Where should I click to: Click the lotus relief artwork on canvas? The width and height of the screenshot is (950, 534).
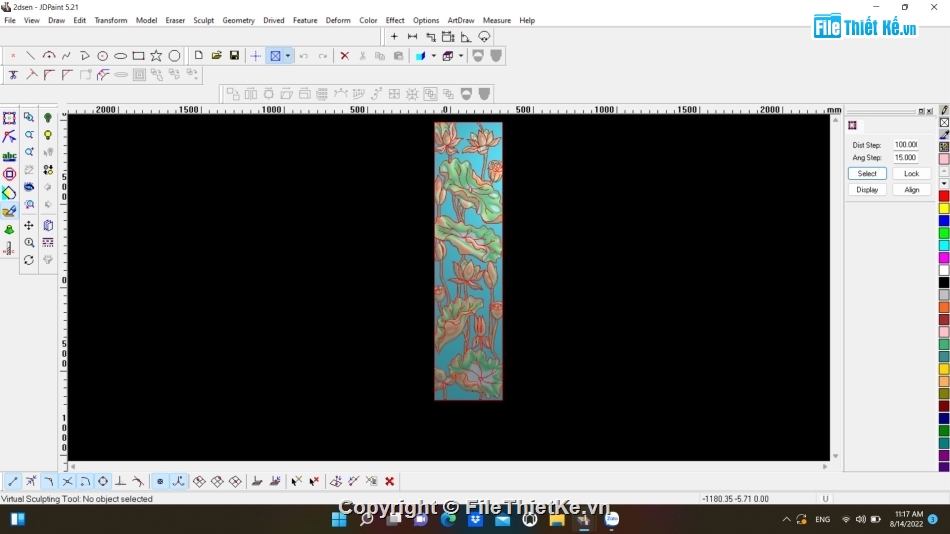coord(468,261)
